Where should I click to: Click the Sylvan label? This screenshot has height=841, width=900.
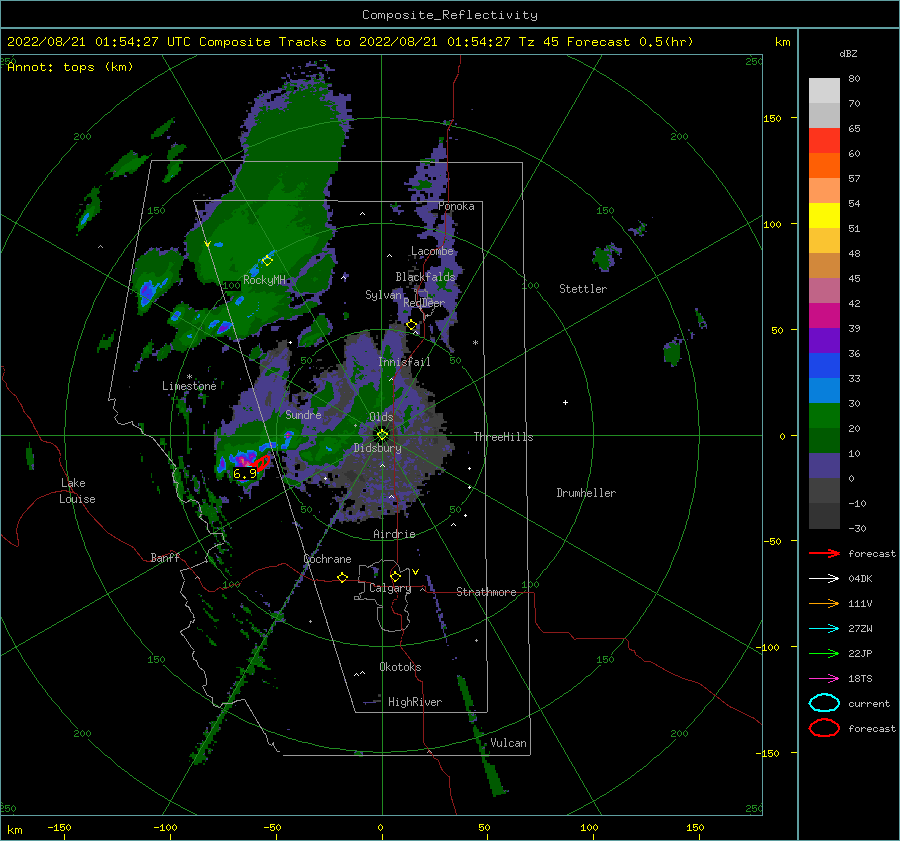[384, 295]
